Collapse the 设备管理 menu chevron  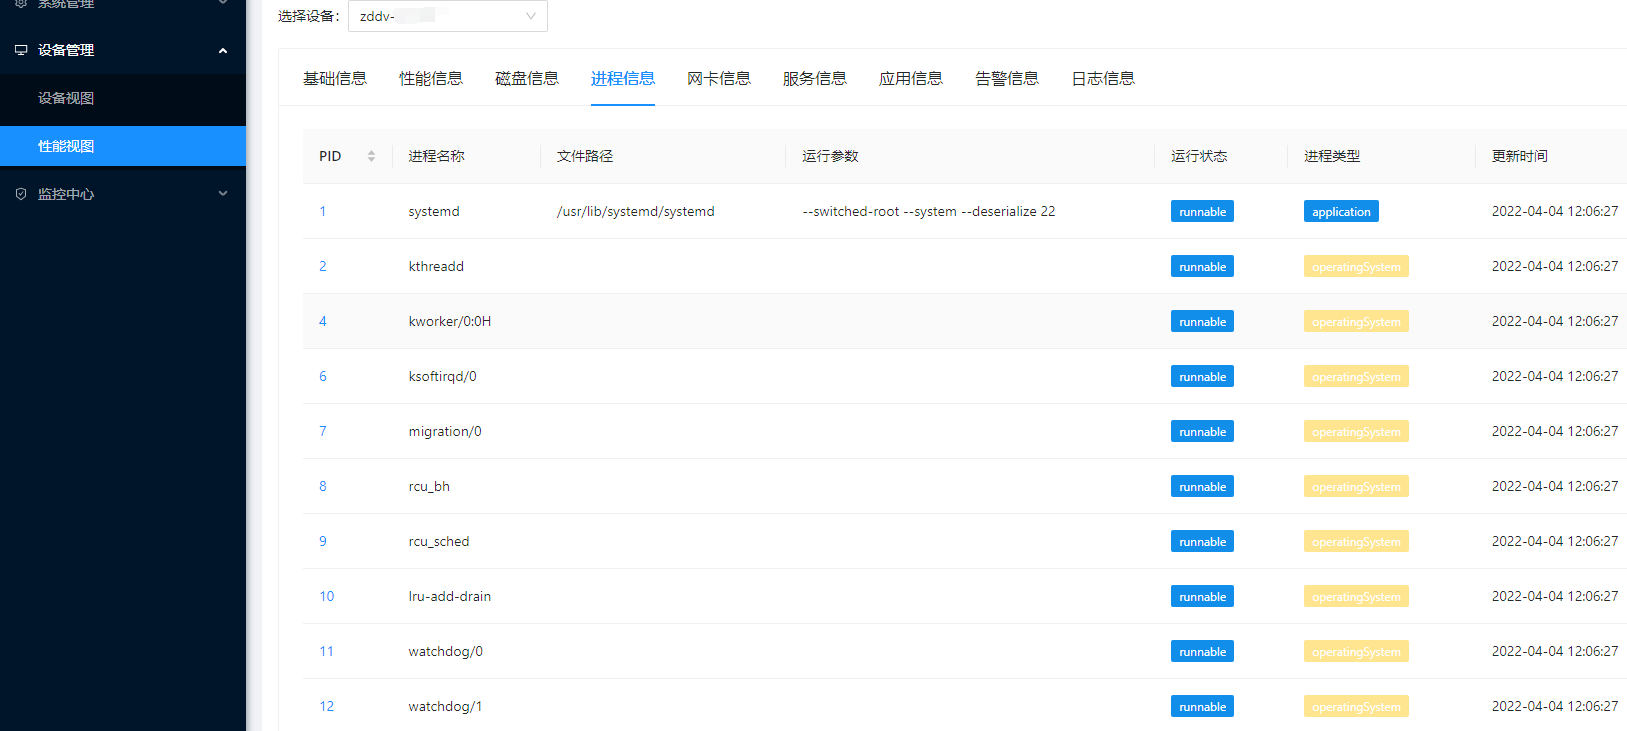223,50
